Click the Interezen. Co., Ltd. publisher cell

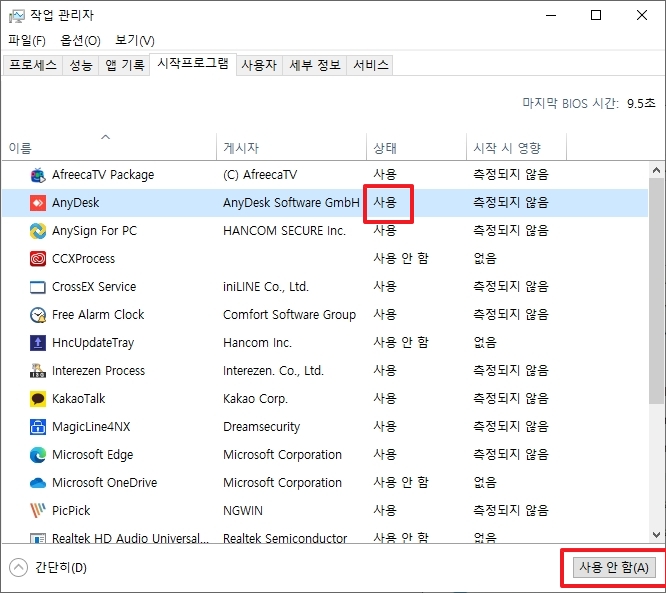click(273, 371)
